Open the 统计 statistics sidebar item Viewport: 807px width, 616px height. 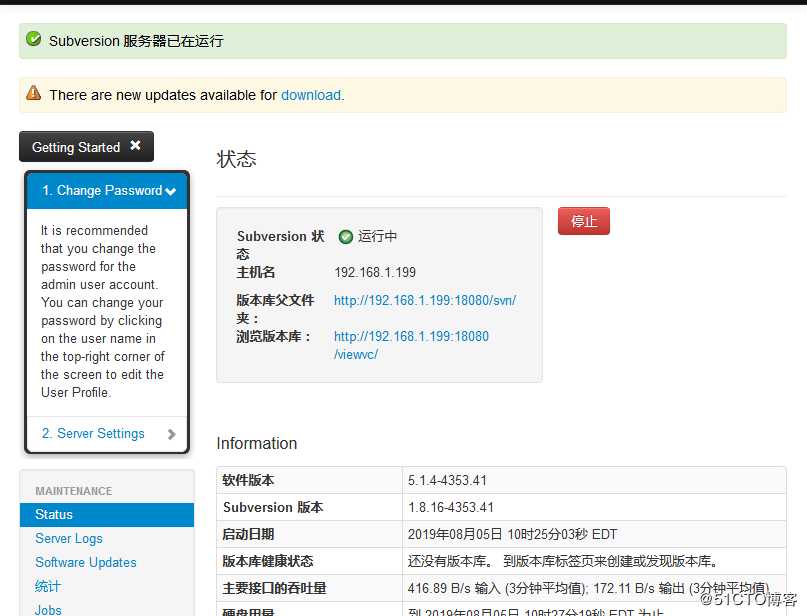[x=48, y=586]
